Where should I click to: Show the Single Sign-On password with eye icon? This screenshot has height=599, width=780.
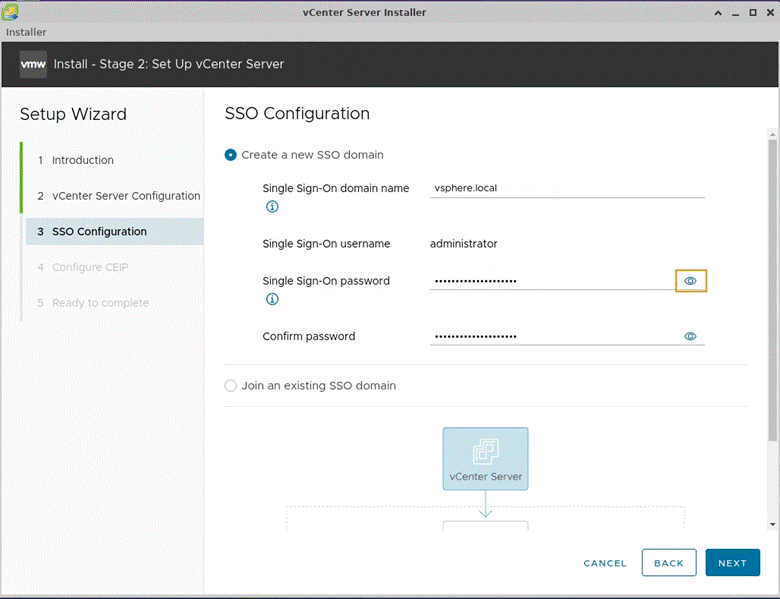click(x=690, y=281)
